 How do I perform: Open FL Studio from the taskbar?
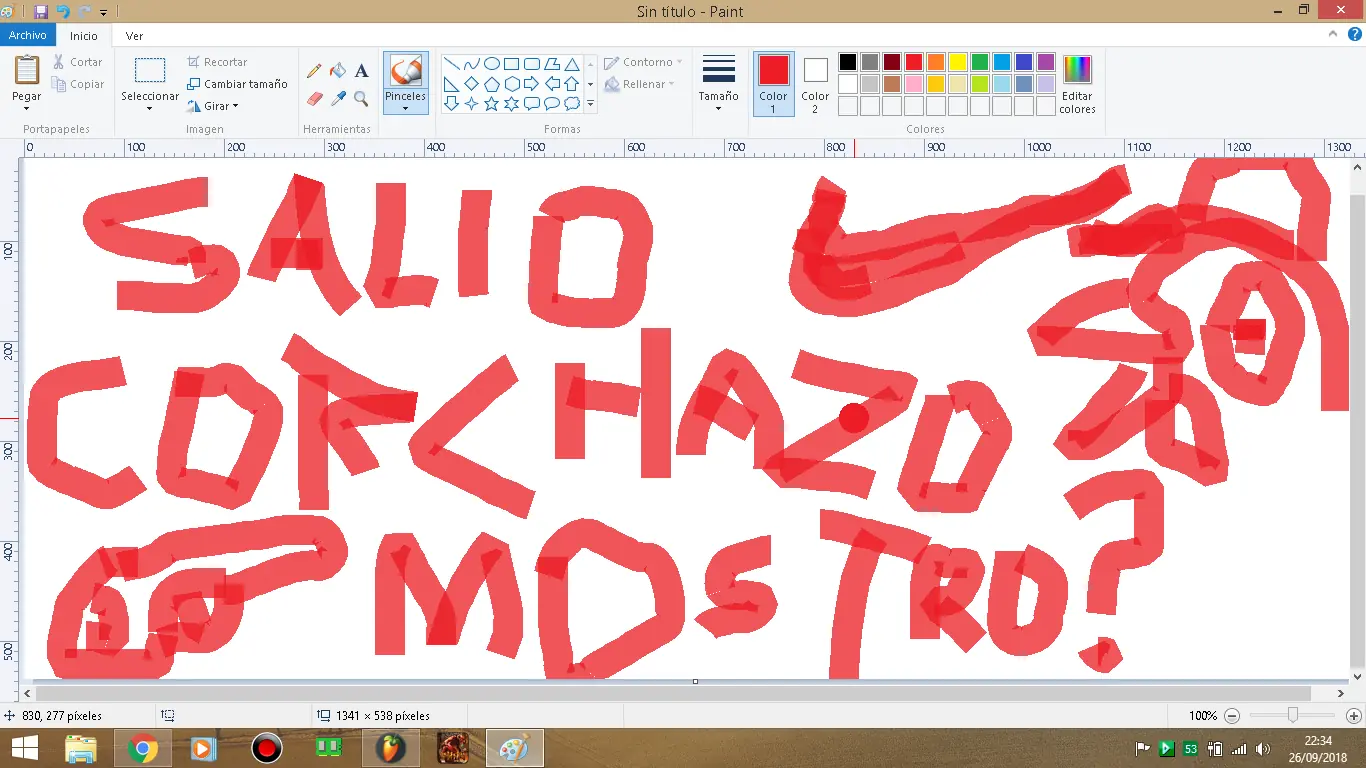coord(390,747)
